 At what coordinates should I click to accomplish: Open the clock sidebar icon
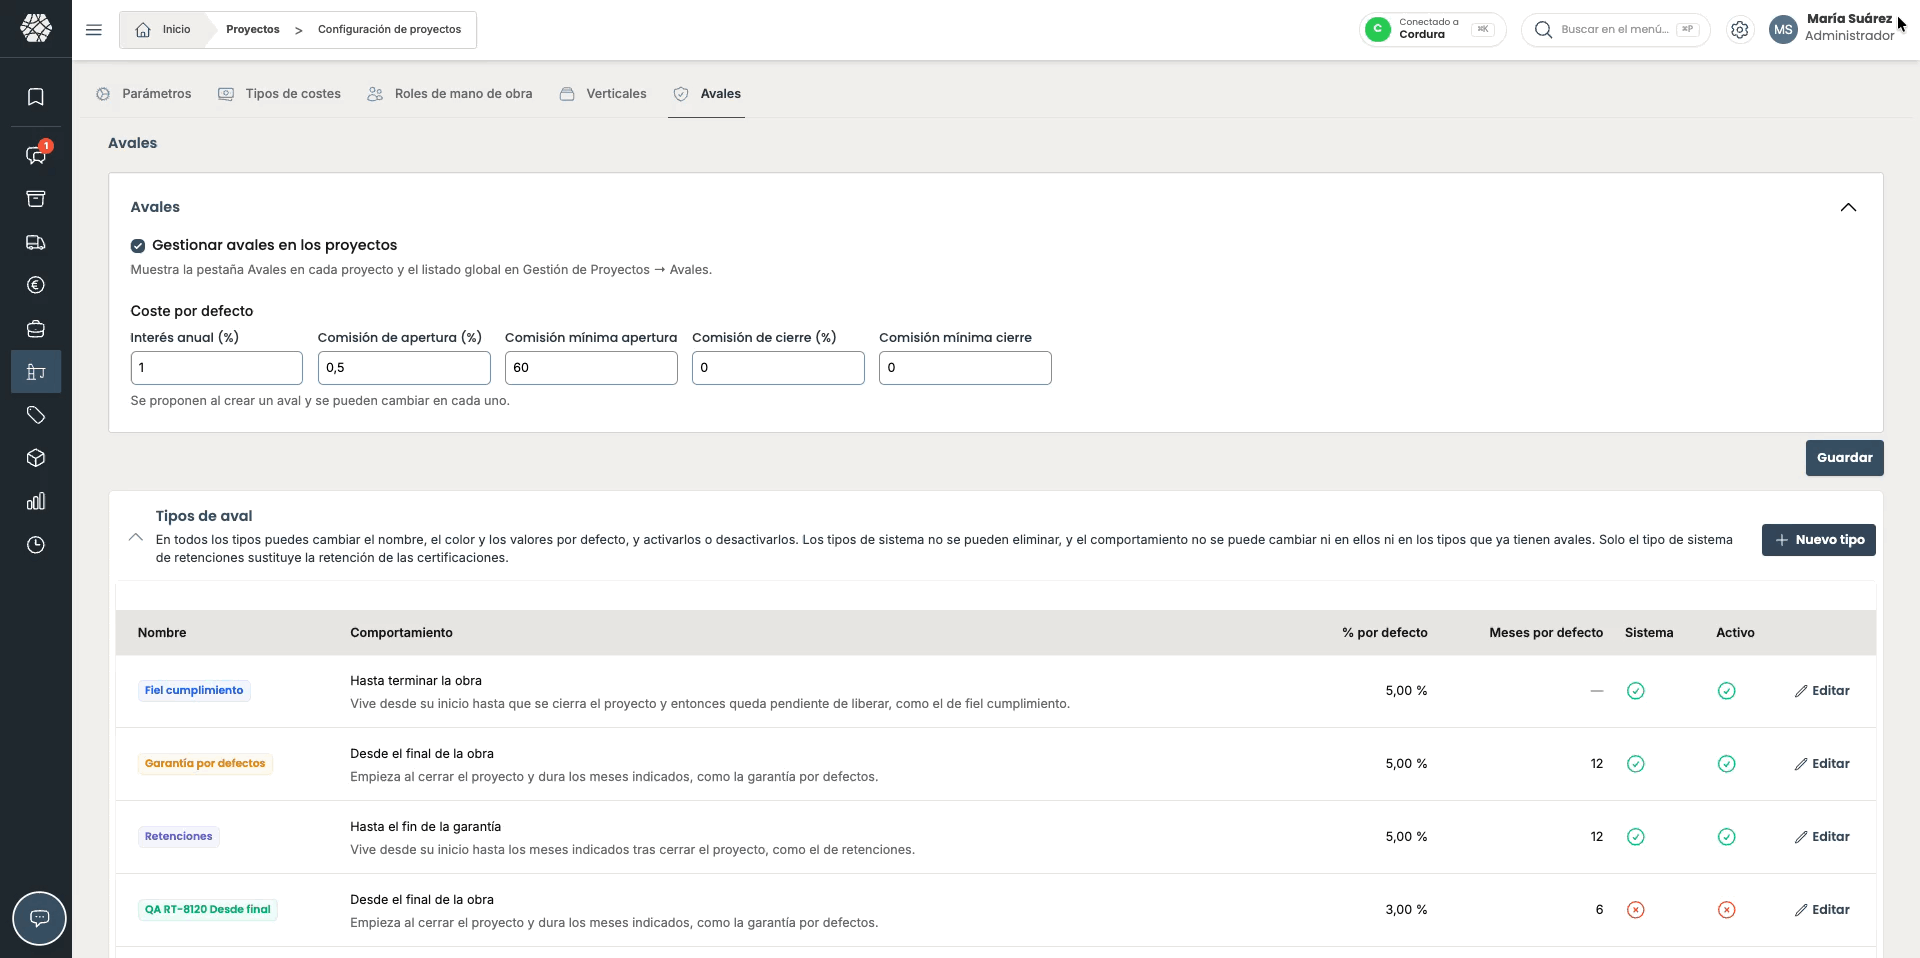click(x=36, y=545)
